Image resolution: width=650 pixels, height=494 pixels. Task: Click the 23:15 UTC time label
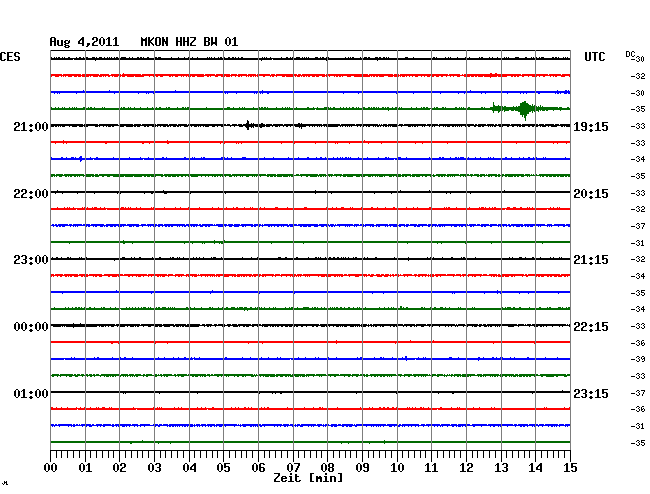591,393
